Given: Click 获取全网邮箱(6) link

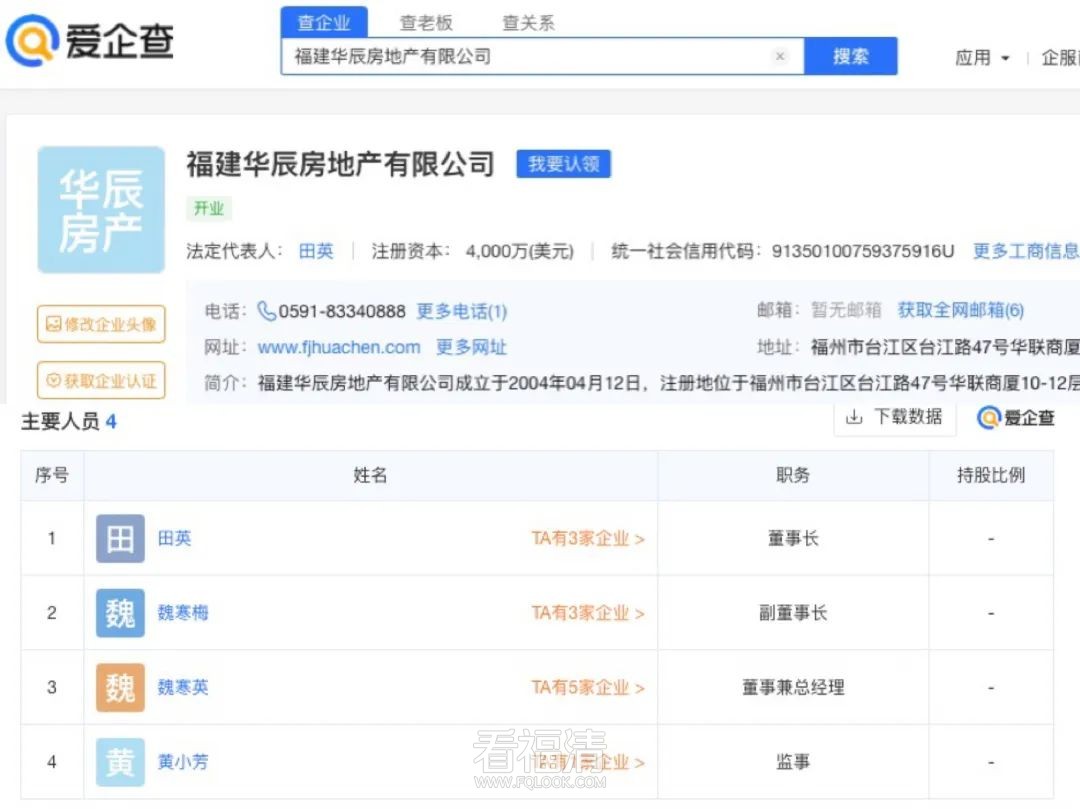Looking at the screenshot, I should pyautogui.click(x=960, y=311).
